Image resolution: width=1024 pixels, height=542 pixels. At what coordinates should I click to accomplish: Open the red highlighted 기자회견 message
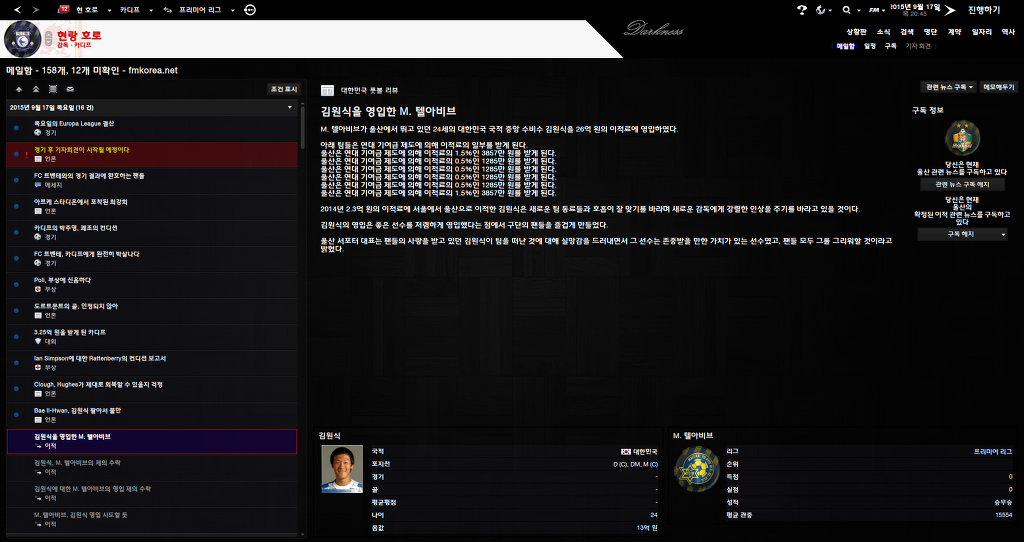pos(152,154)
